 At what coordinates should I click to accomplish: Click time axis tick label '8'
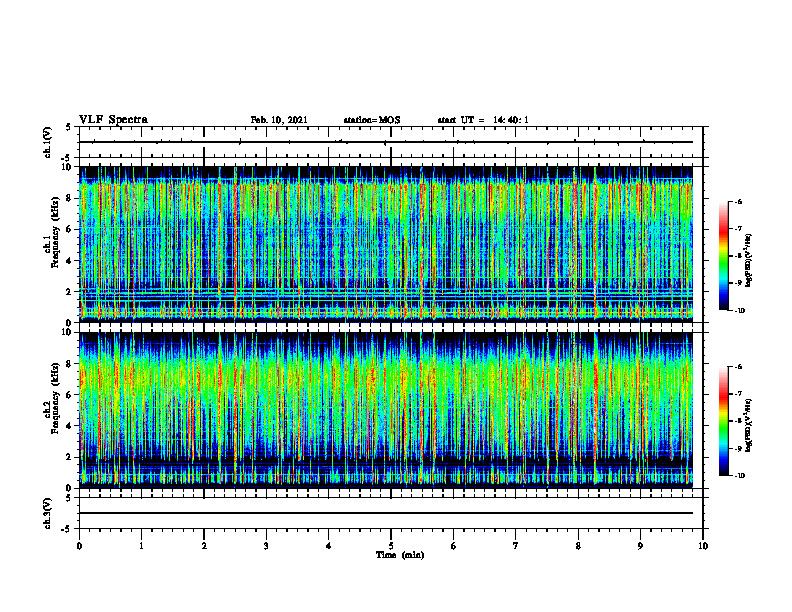click(x=578, y=546)
